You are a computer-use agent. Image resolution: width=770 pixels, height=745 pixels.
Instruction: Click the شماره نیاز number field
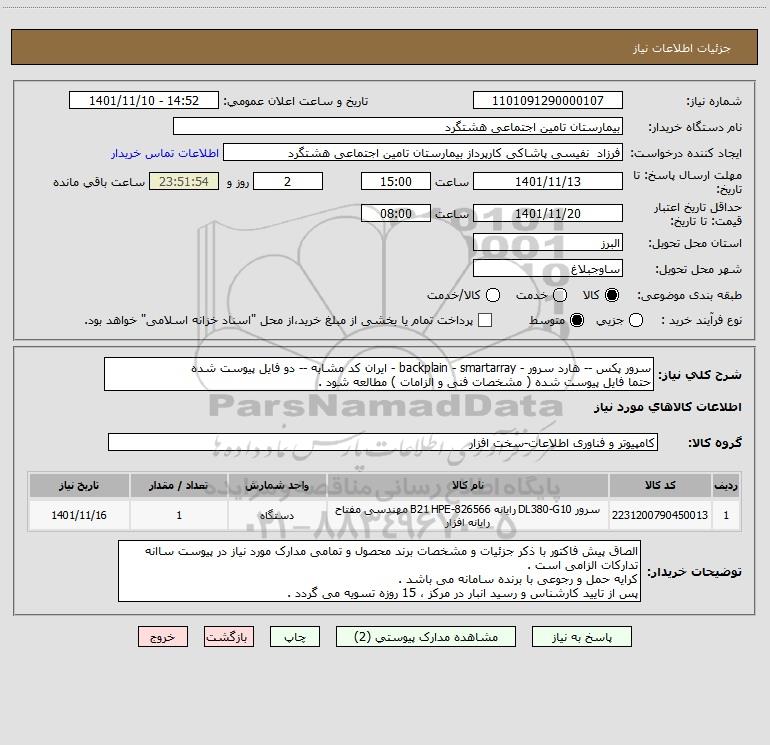(548, 101)
